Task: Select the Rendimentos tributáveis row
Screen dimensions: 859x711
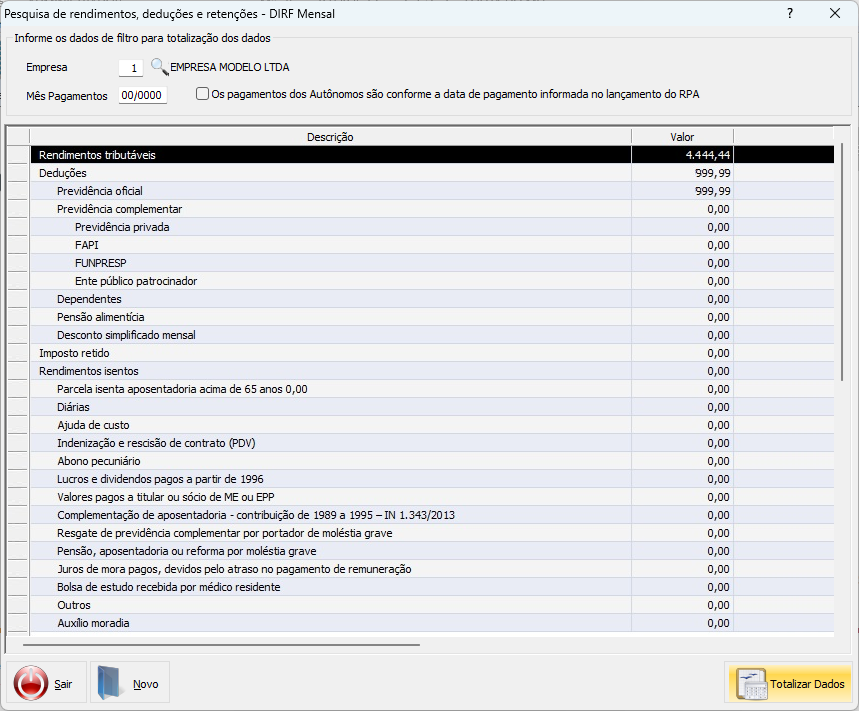Action: click(330, 155)
